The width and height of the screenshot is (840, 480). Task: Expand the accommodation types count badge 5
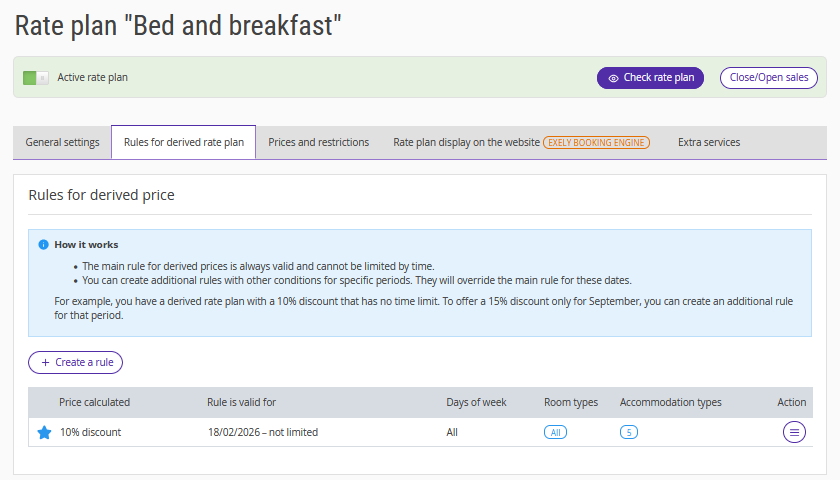629,432
